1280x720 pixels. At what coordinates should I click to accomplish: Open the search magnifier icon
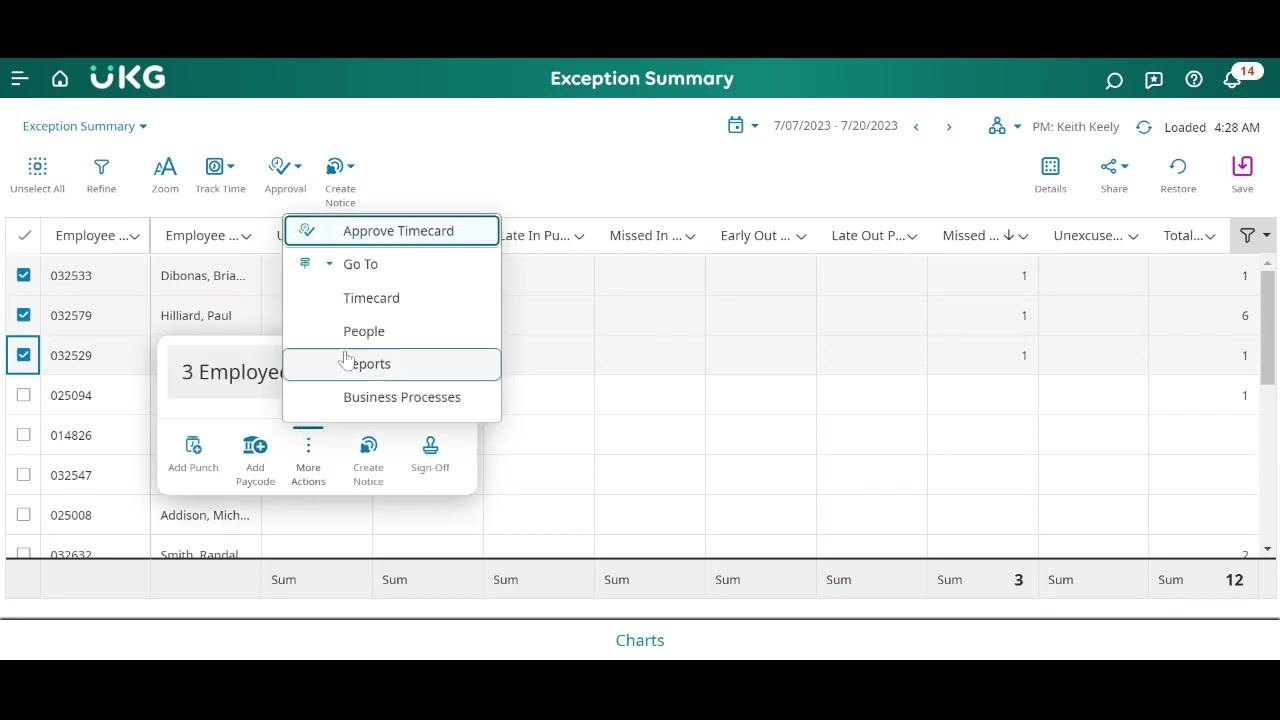tap(1114, 80)
